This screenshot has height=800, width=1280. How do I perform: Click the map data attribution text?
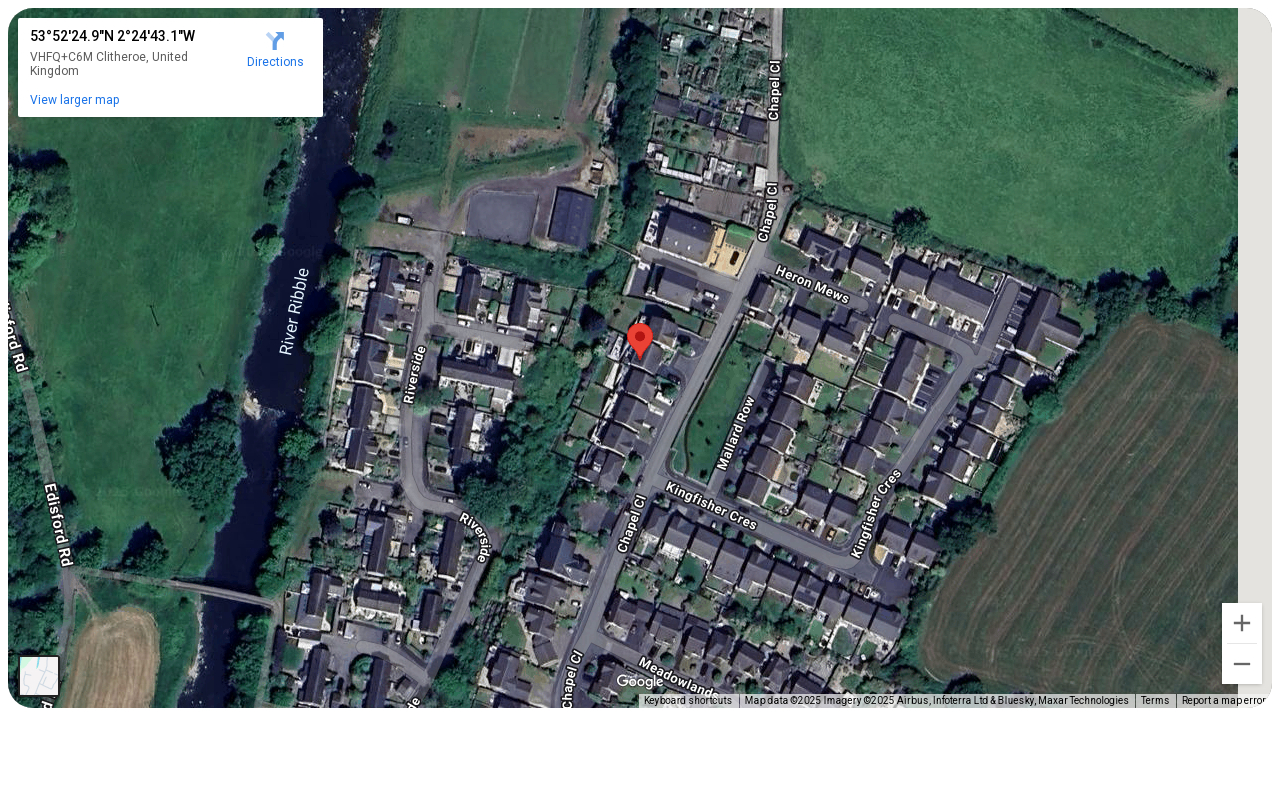click(x=936, y=701)
